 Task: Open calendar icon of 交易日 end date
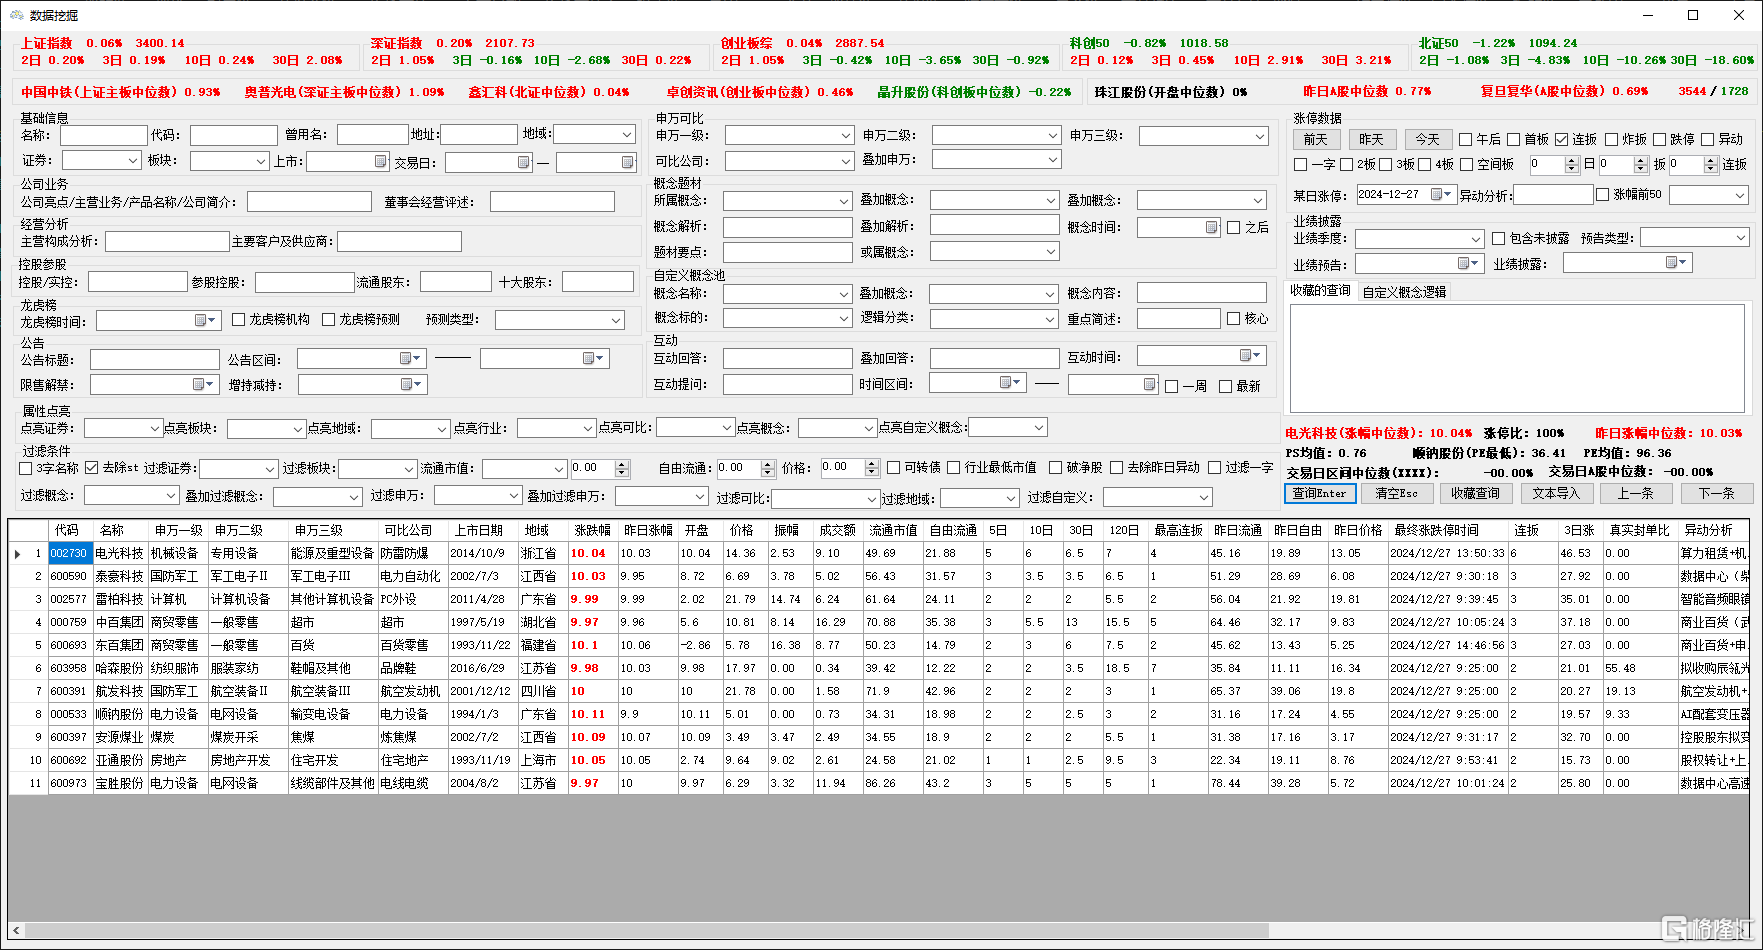[627, 162]
